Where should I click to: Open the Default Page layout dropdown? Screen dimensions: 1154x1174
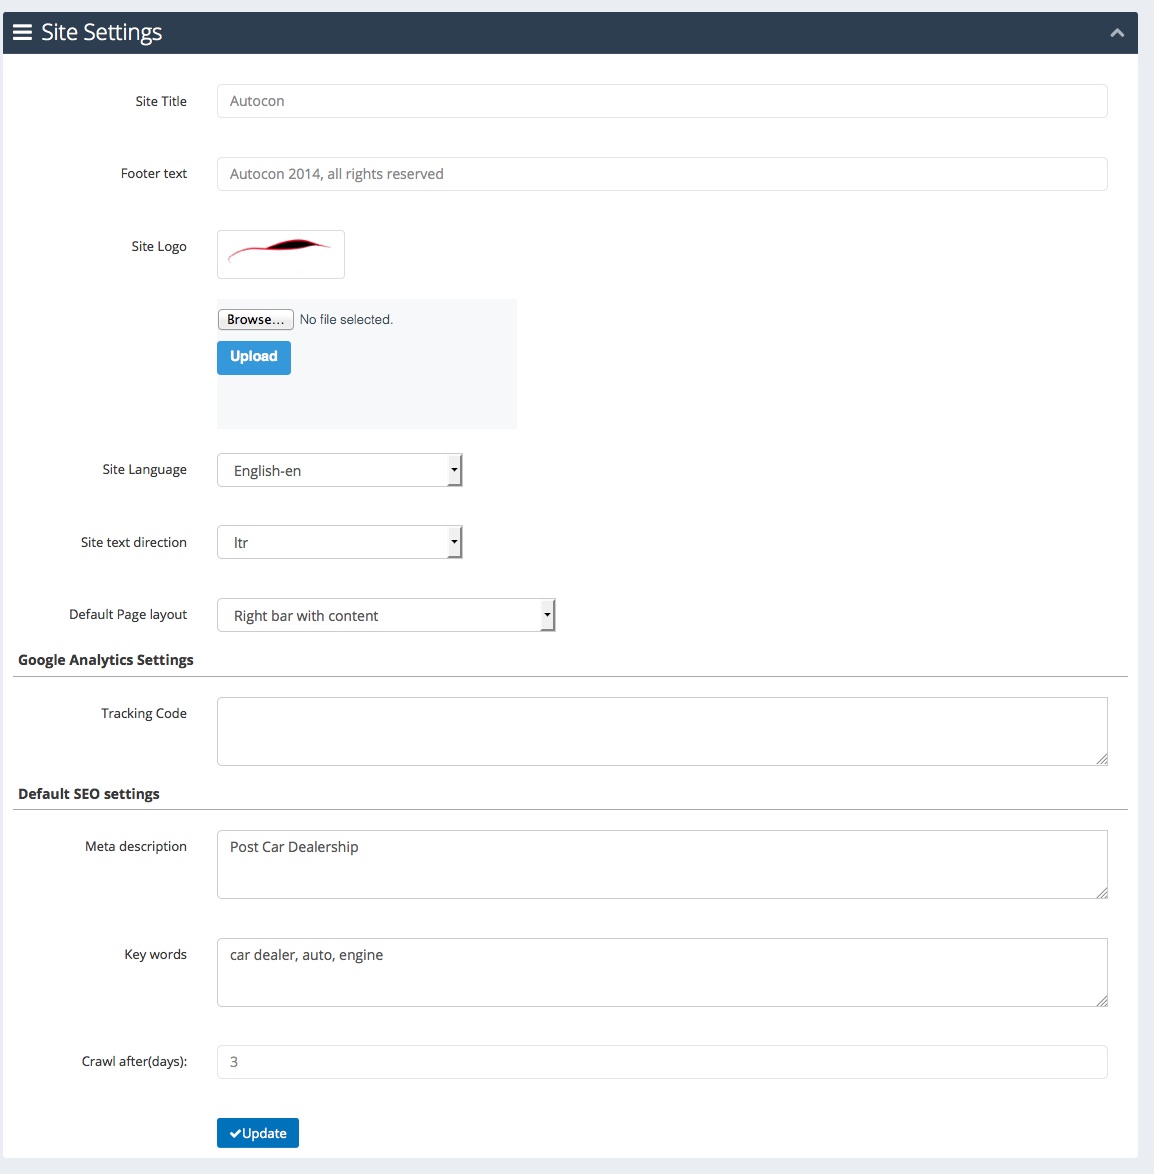386,615
